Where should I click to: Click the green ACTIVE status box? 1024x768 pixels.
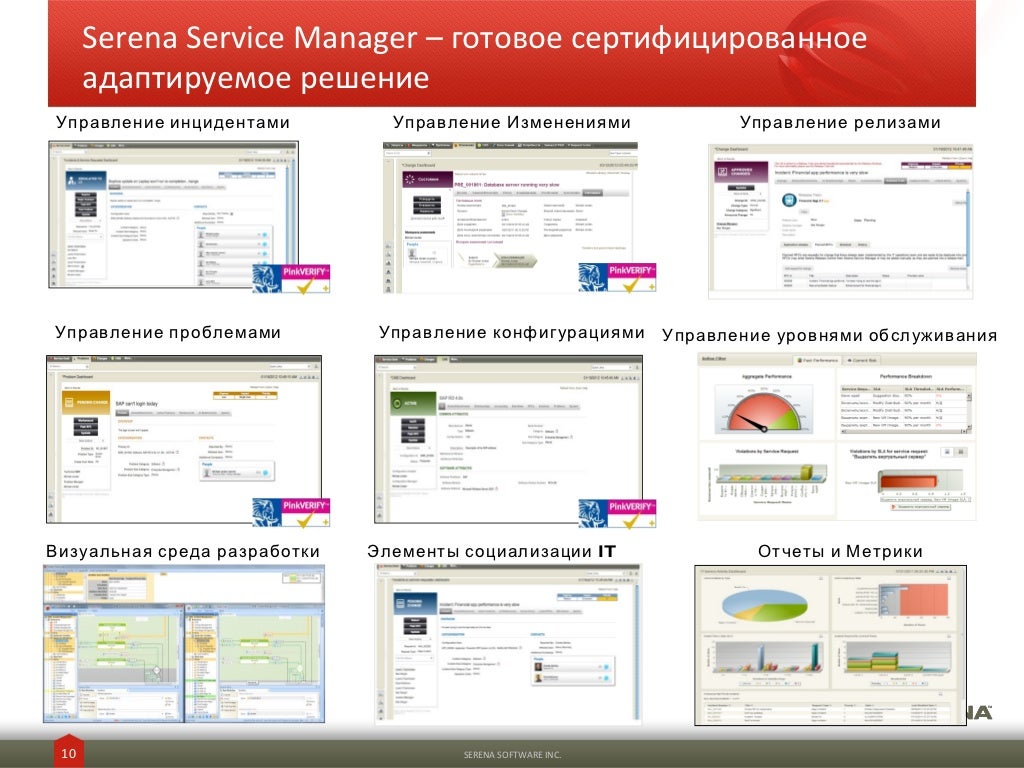[412, 403]
